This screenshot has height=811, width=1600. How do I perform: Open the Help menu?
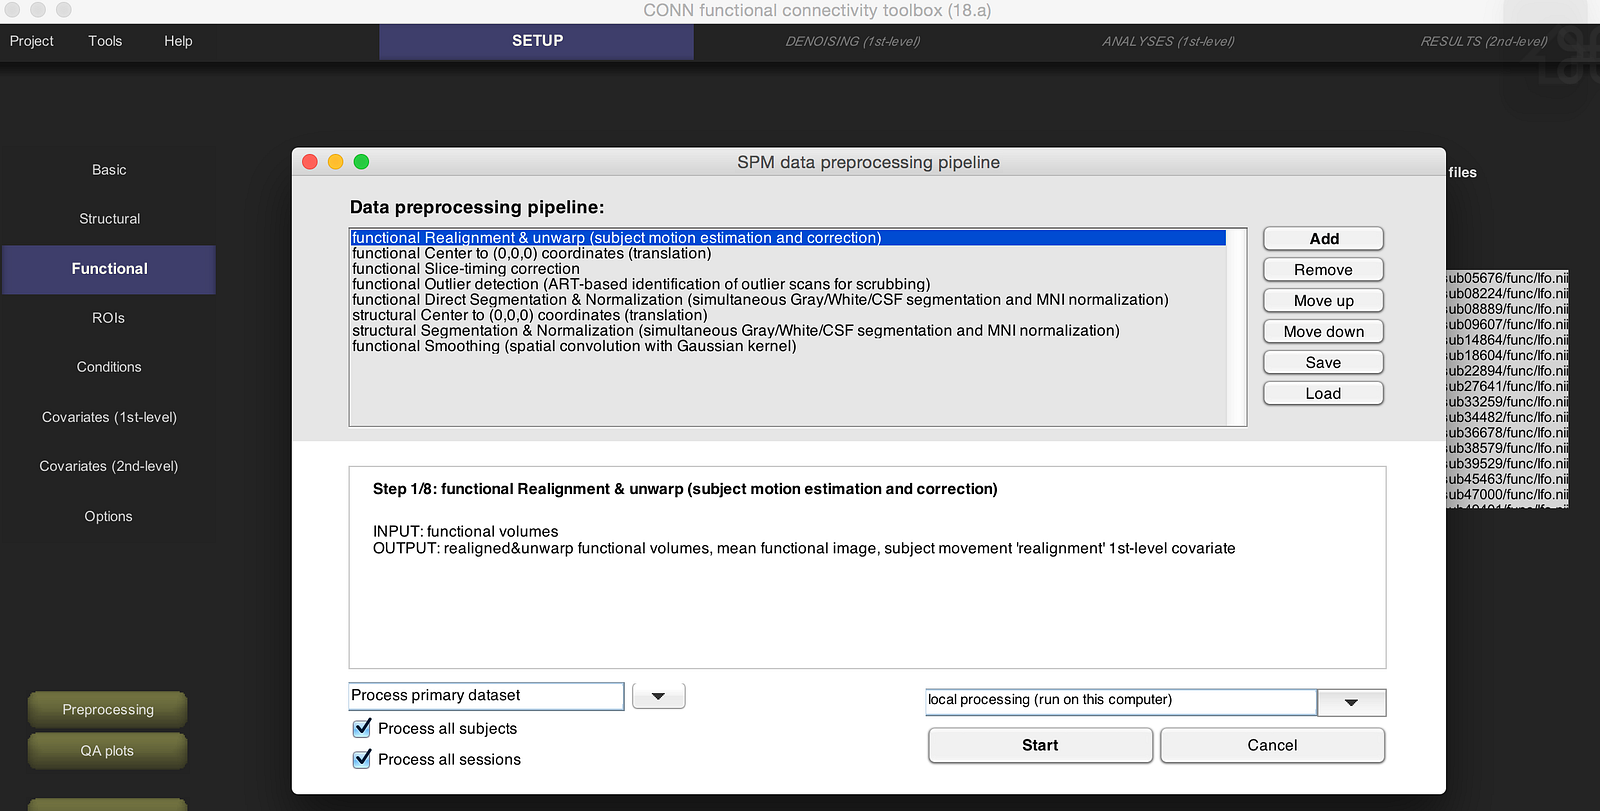click(178, 41)
